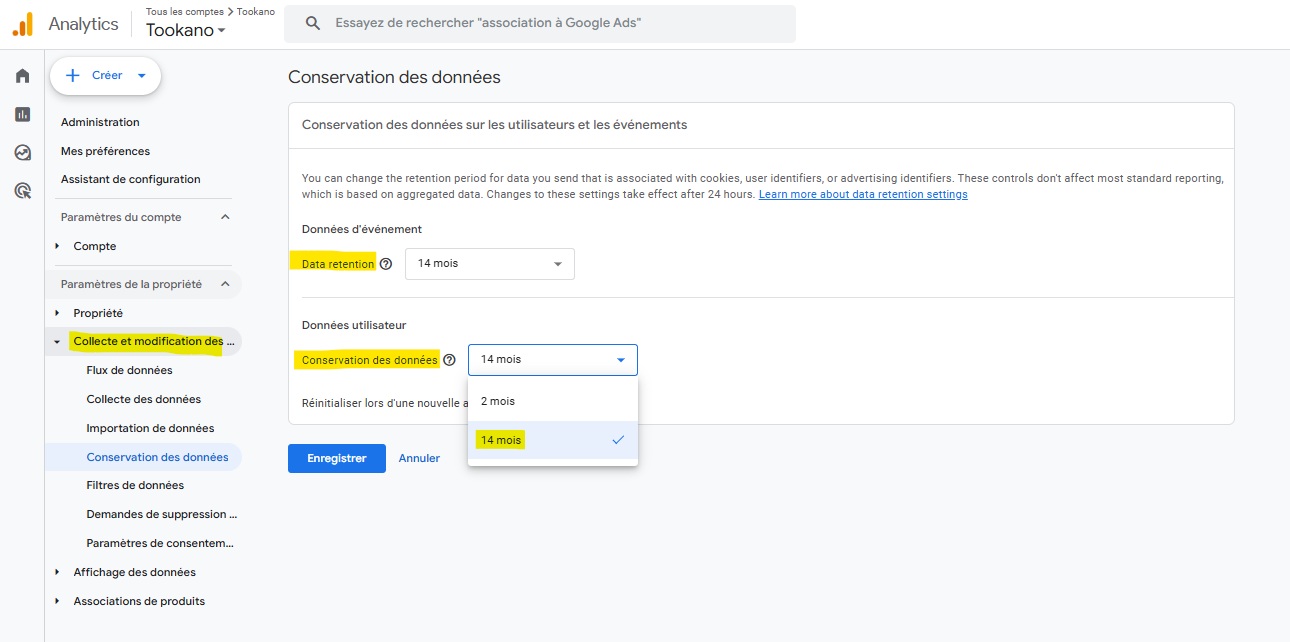Open the Tookano account selector
1290x642 pixels.
pyautogui.click(x=185, y=30)
